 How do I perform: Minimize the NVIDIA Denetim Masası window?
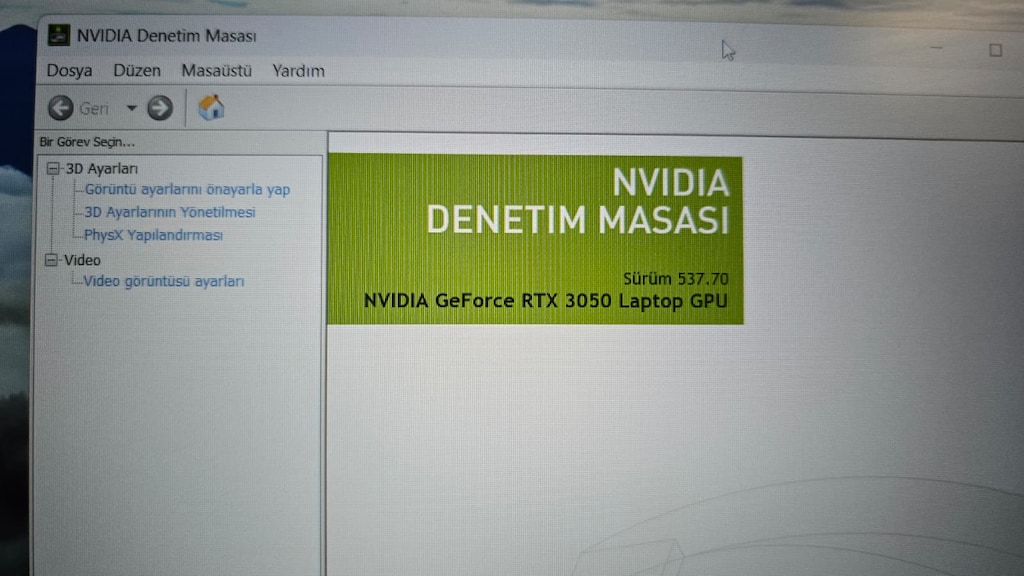point(936,48)
